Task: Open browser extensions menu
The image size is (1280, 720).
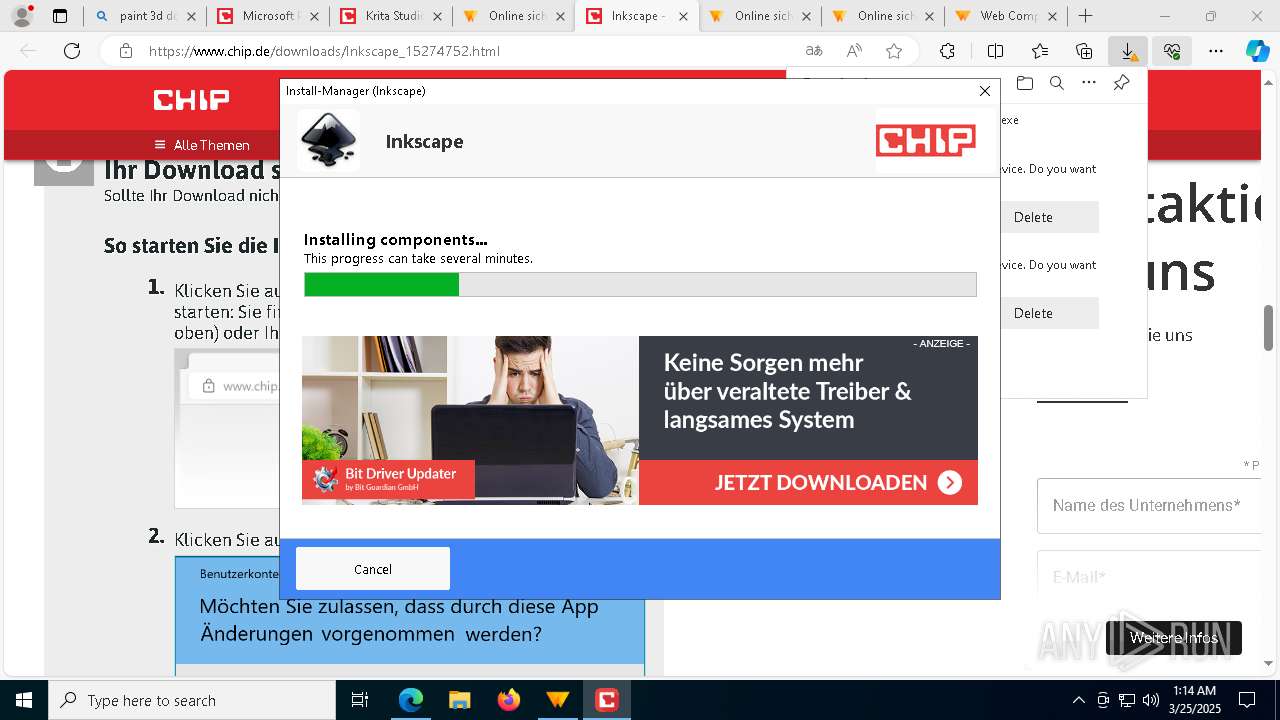Action: click(x=947, y=51)
